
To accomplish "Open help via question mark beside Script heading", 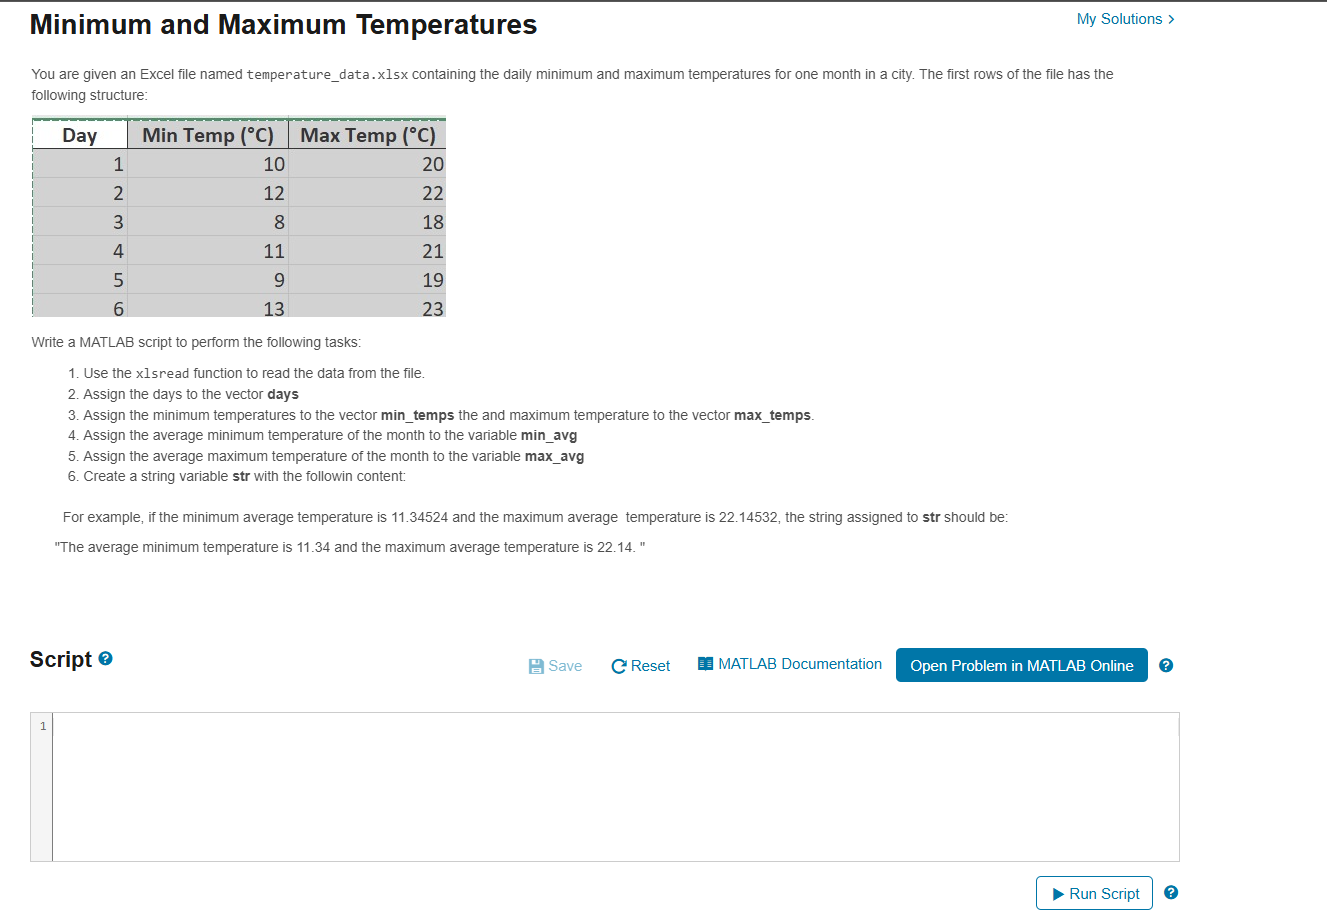I will (105, 657).
